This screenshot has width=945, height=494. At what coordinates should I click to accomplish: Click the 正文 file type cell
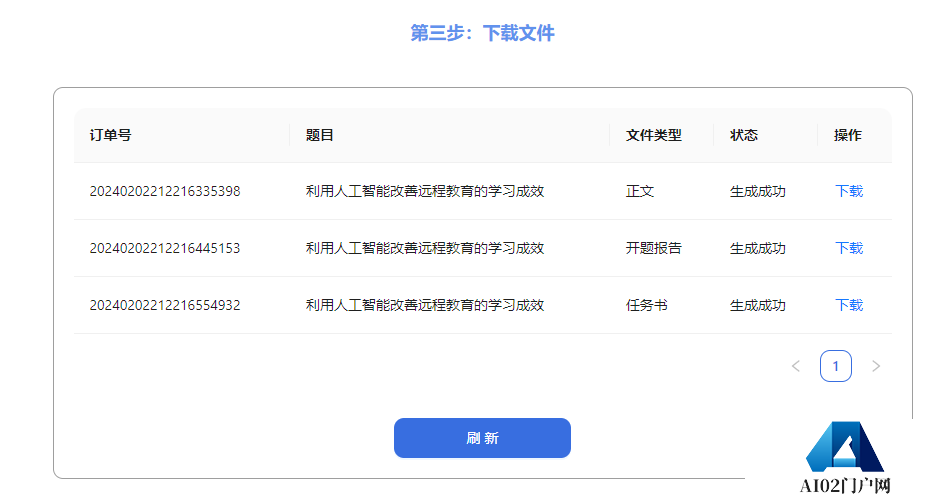(x=639, y=191)
